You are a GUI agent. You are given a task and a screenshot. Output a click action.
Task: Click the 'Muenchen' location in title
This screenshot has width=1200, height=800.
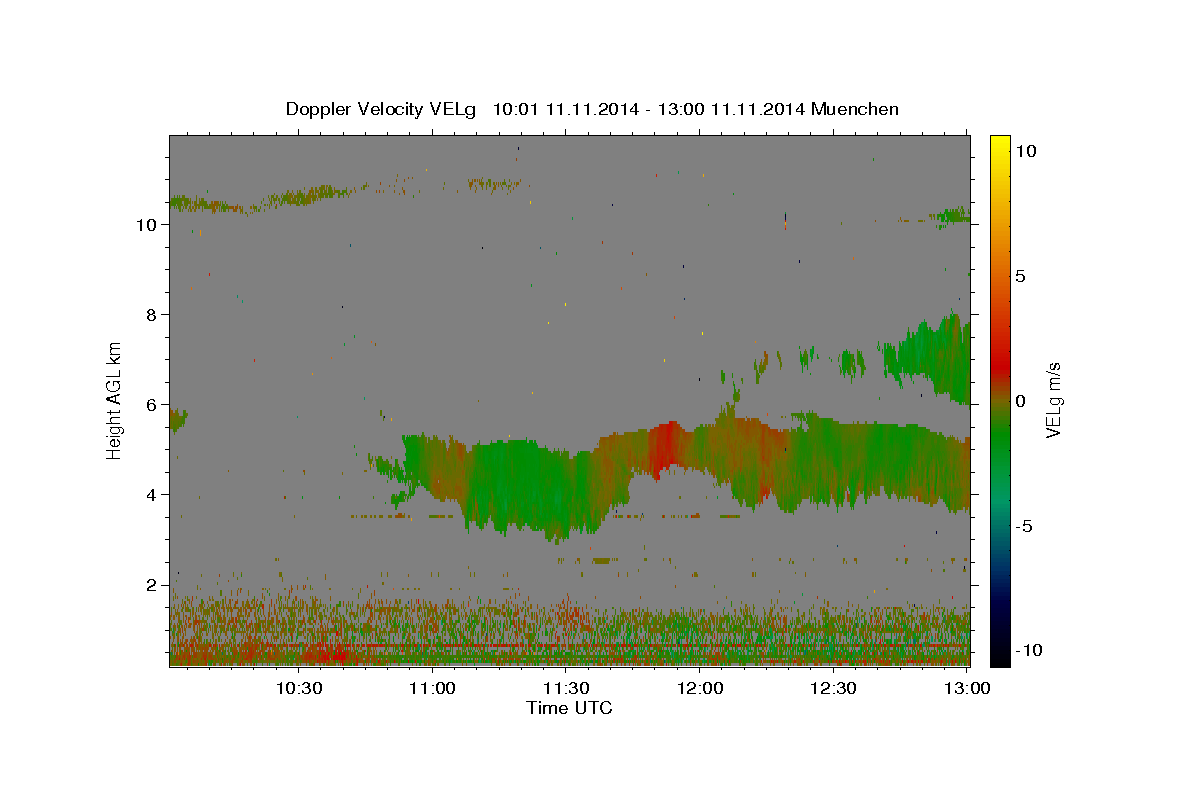pos(855,109)
